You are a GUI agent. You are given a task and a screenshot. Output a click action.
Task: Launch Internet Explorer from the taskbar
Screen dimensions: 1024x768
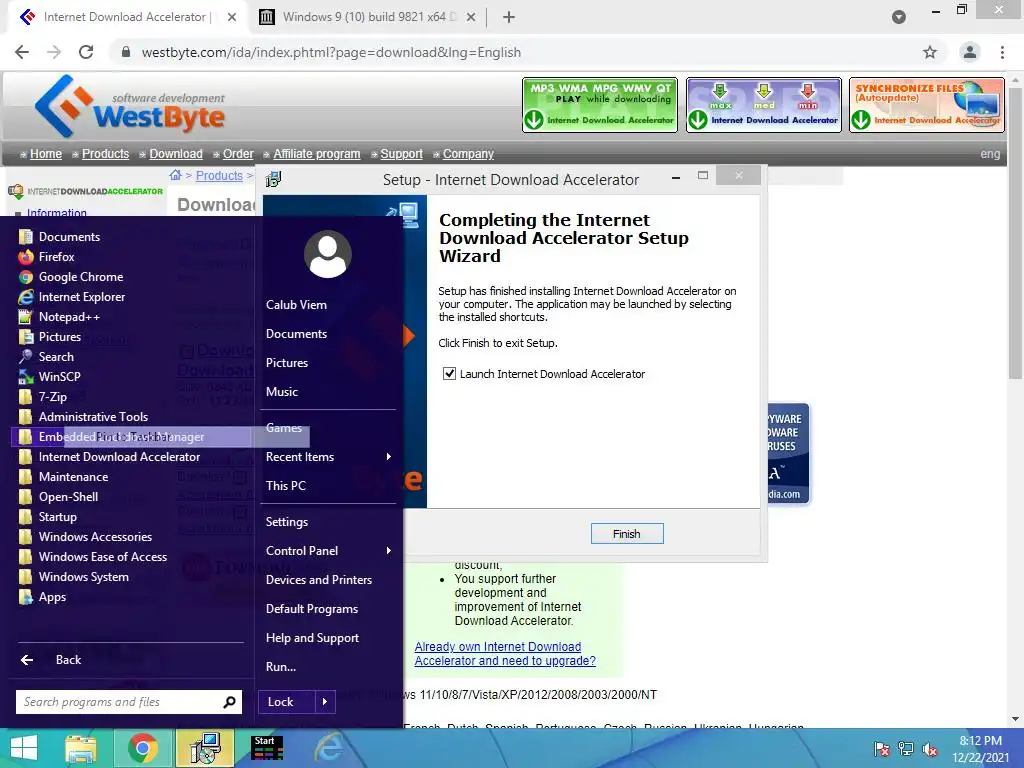(329, 748)
